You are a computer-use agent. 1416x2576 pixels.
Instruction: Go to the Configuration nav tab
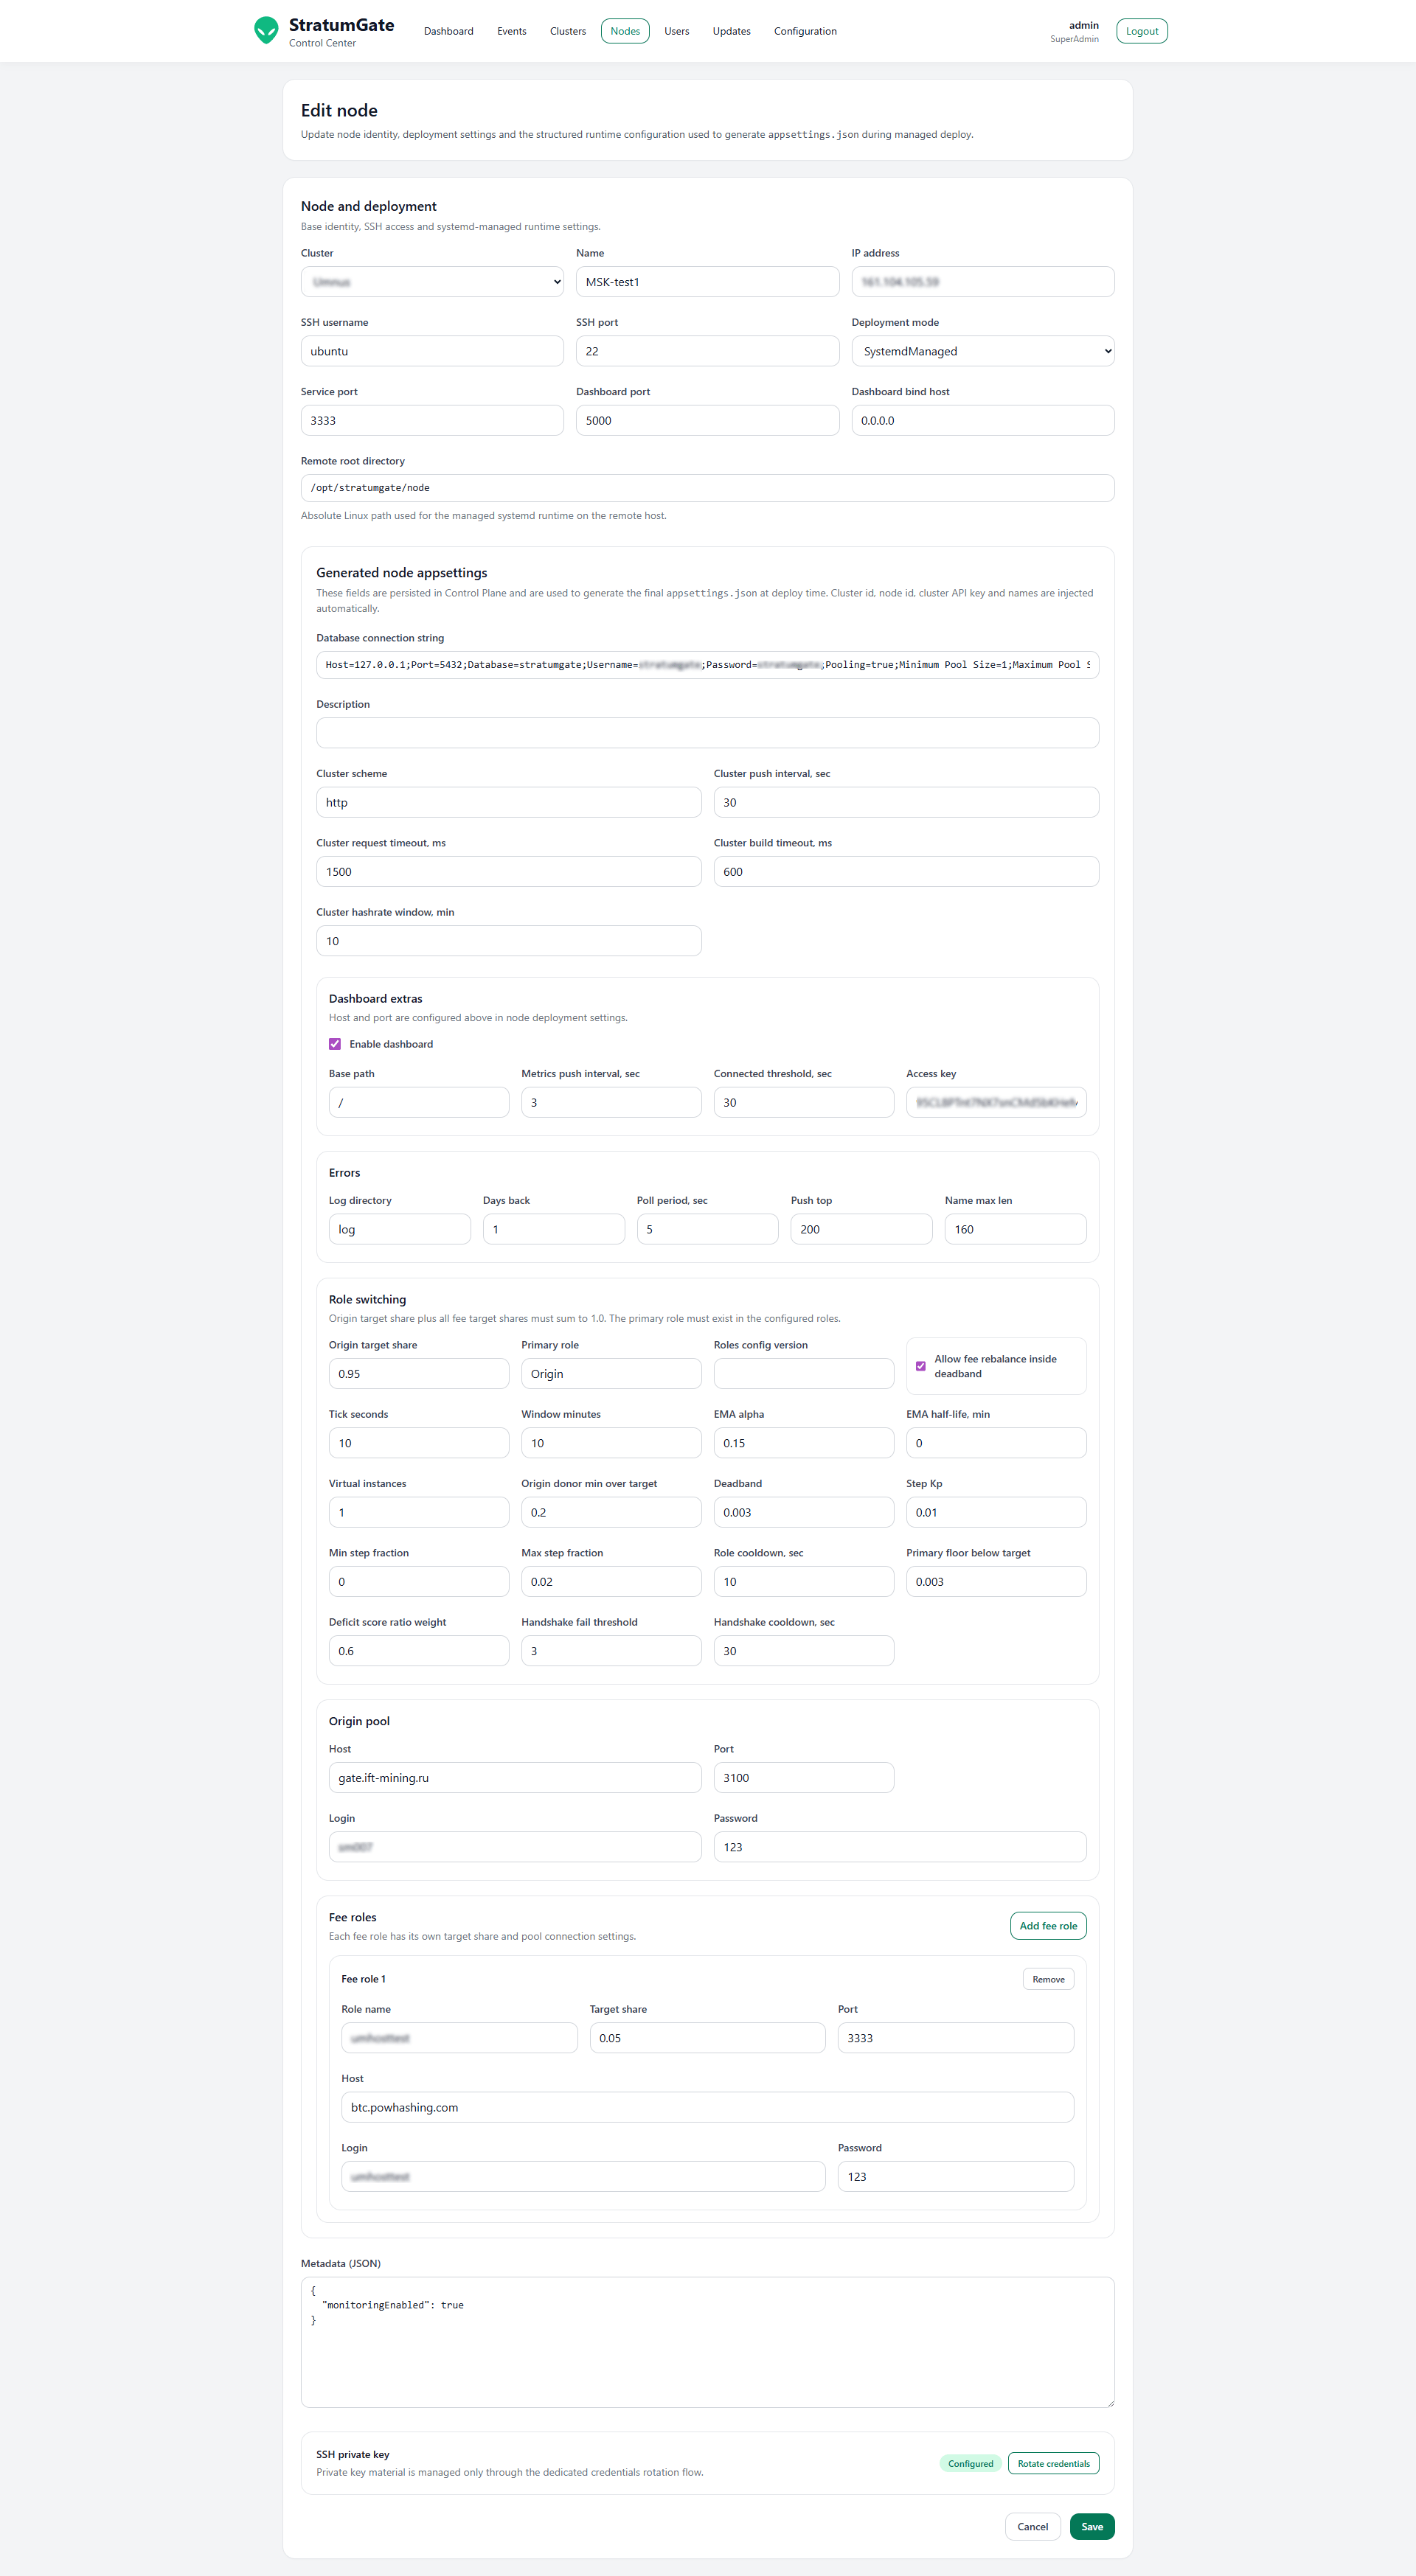point(804,31)
